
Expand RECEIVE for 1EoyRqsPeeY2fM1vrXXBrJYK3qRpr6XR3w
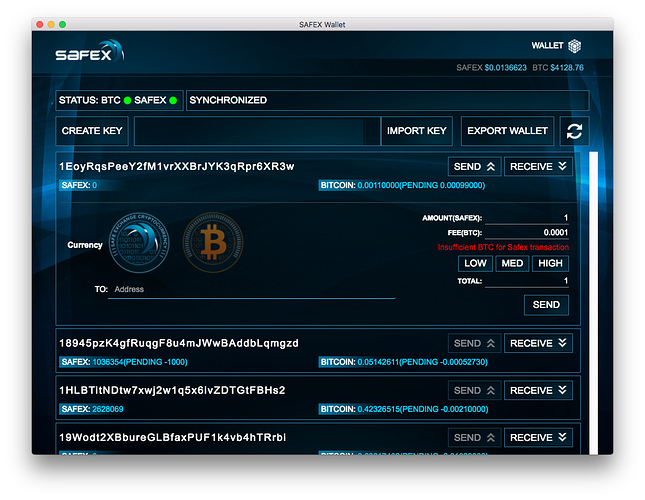(538, 167)
